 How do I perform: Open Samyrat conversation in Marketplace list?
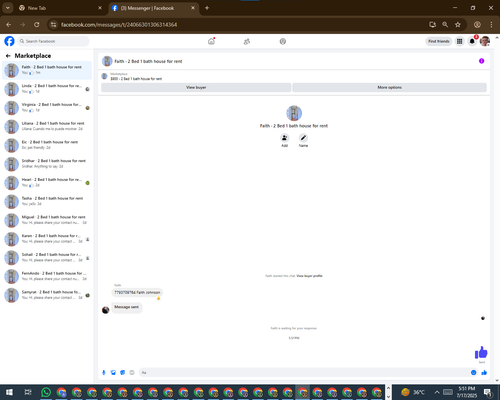[47, 295]
